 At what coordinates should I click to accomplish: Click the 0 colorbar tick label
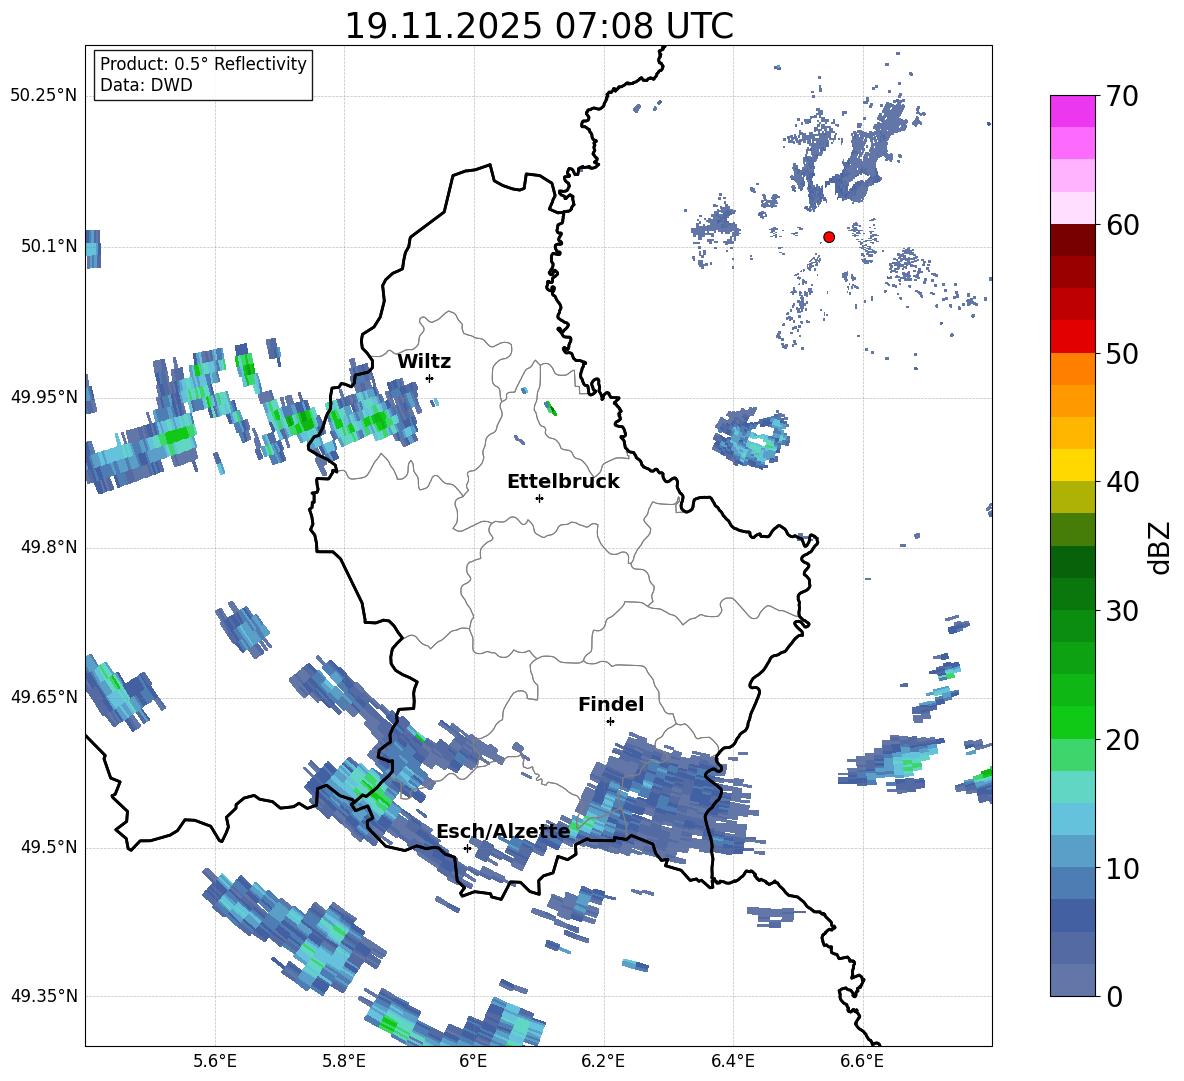1114,996
